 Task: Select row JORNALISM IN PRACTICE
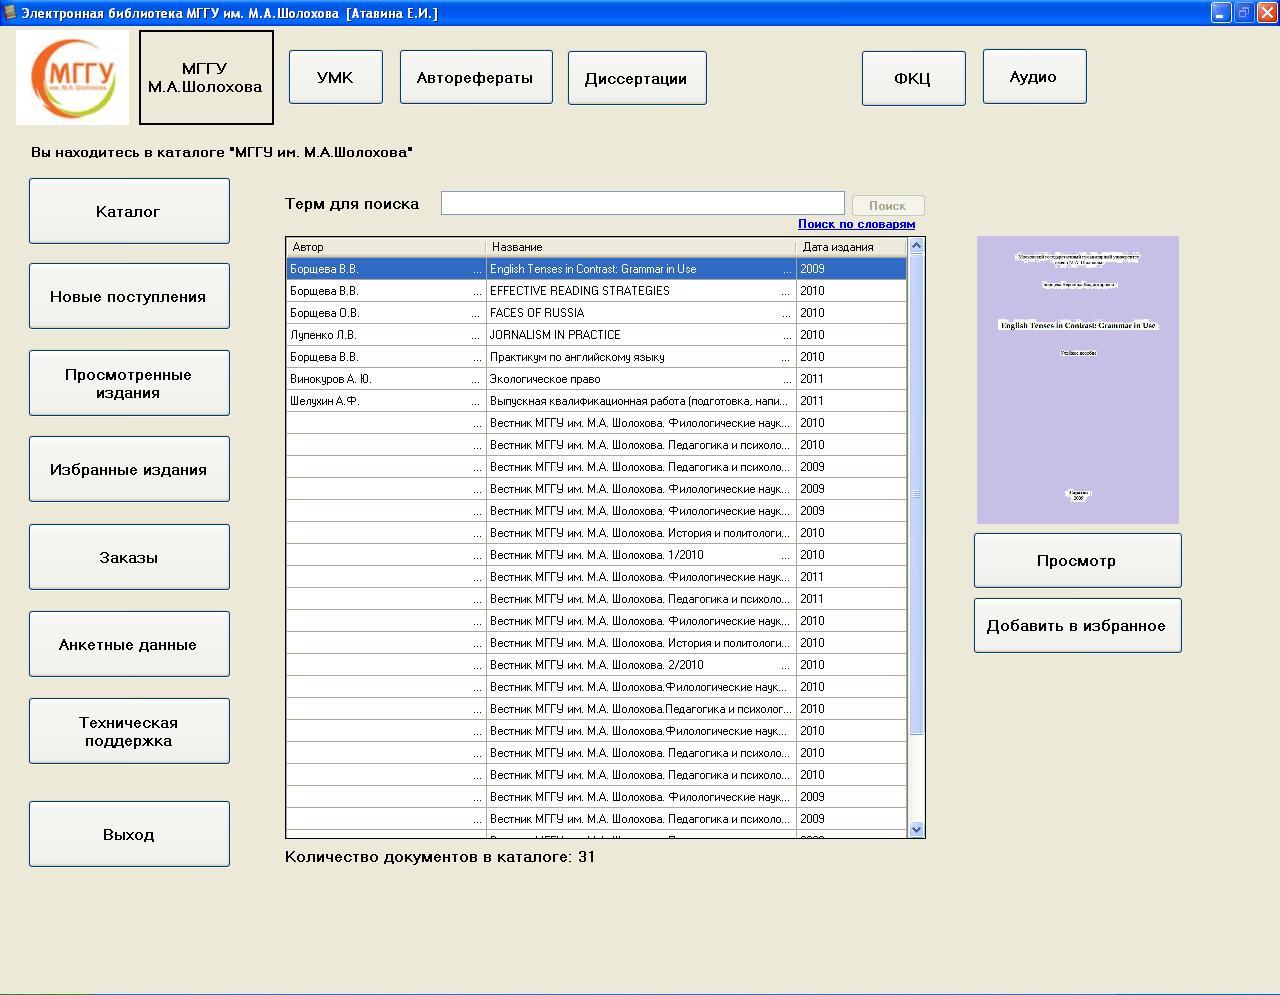click(597, 335)
